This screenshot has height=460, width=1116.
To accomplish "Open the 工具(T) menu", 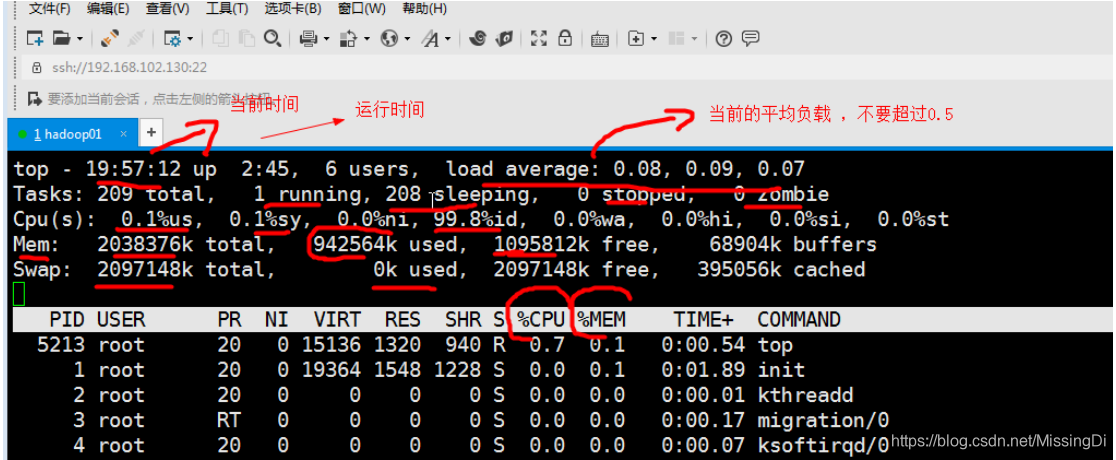I will (227, 9).
